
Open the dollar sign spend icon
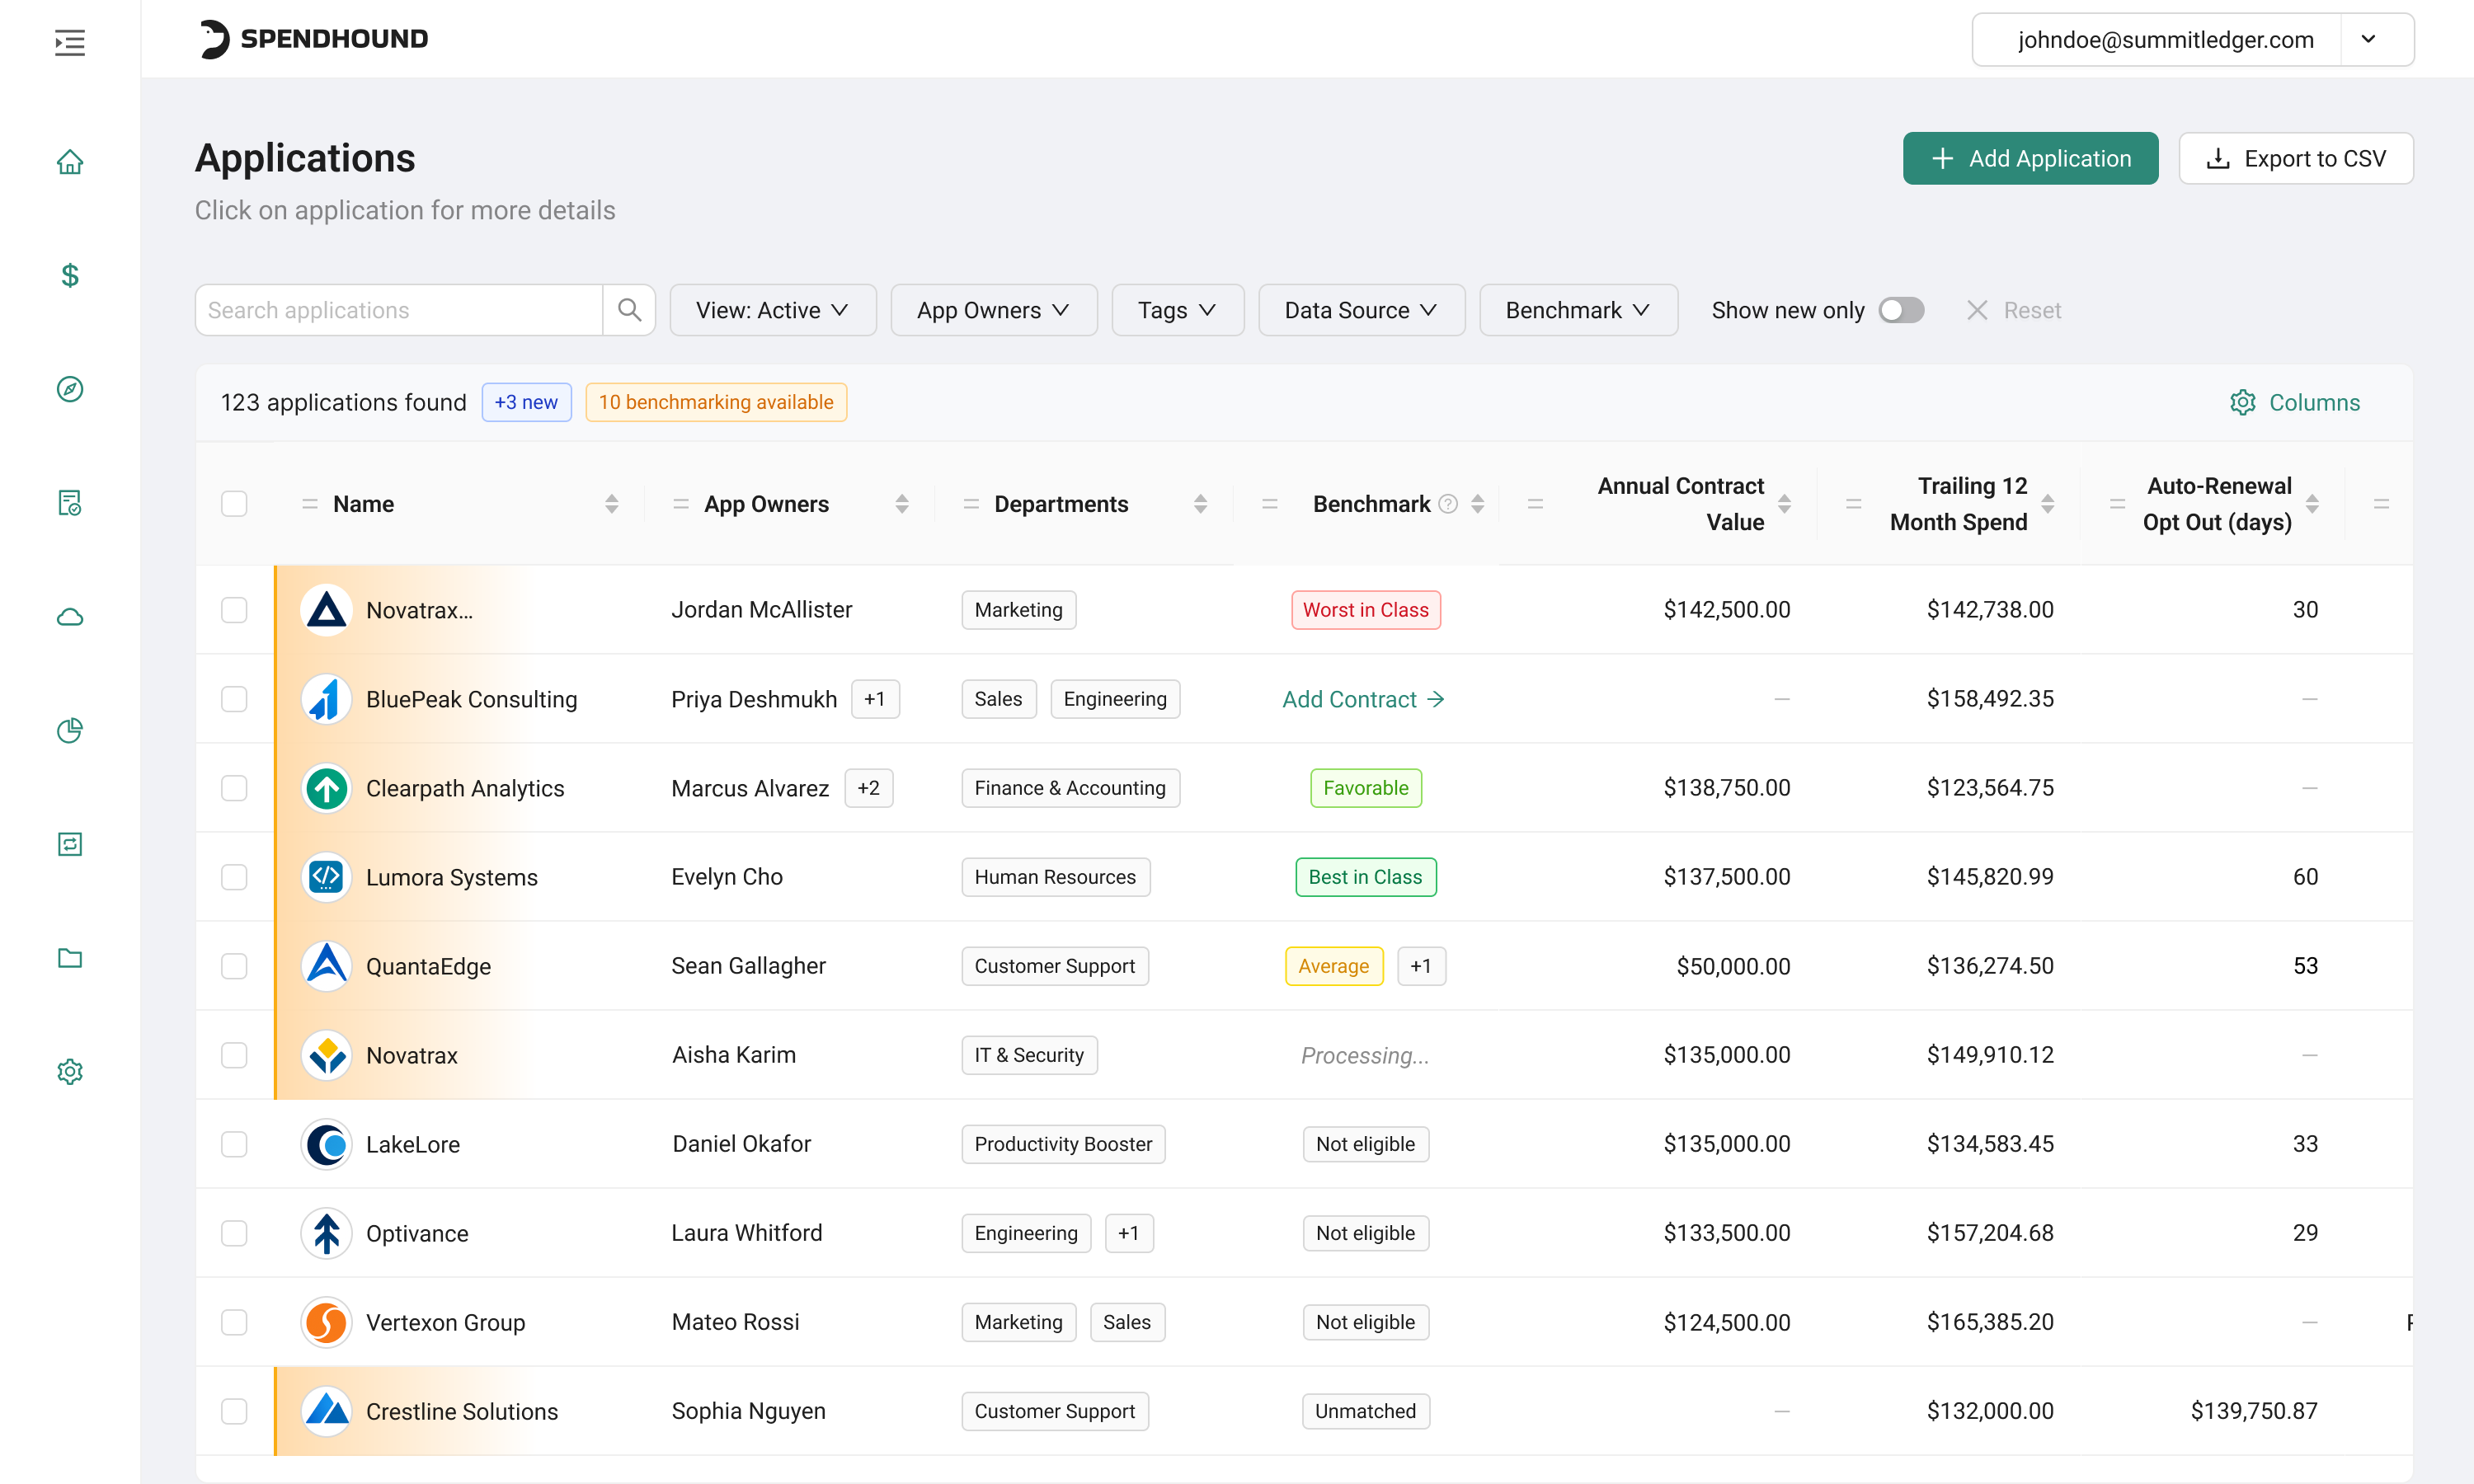69,275
